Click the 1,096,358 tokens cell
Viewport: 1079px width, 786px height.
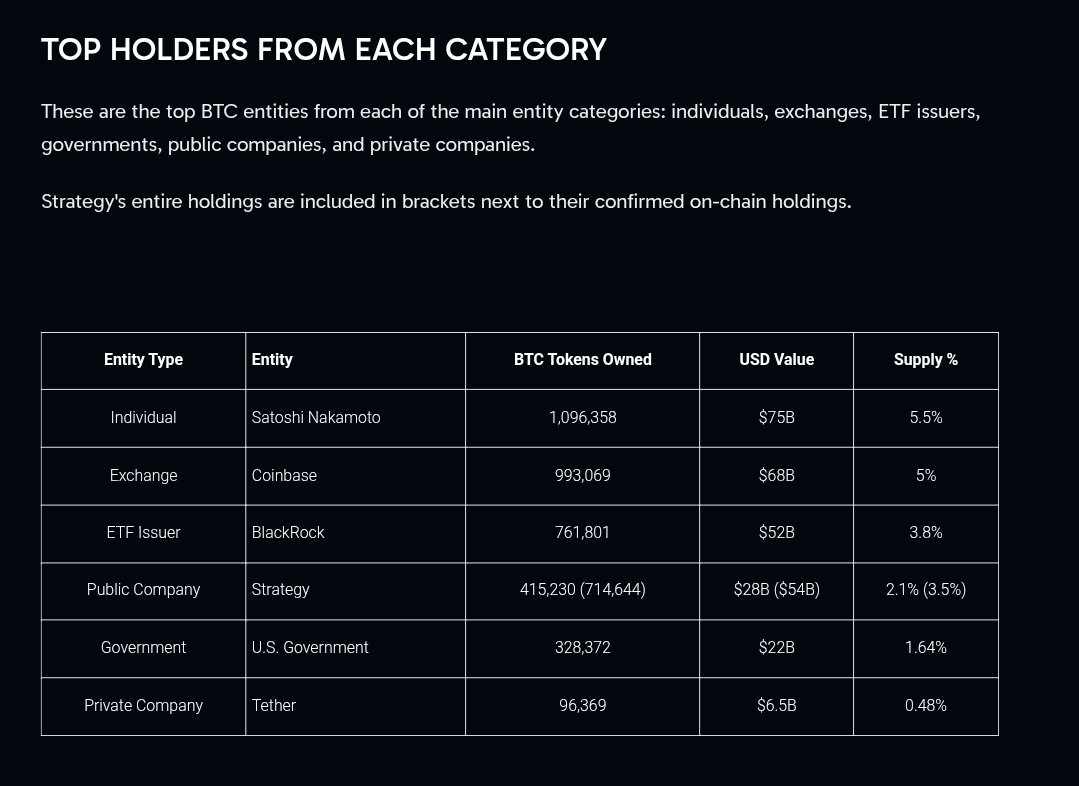click(x=582, y=418)
